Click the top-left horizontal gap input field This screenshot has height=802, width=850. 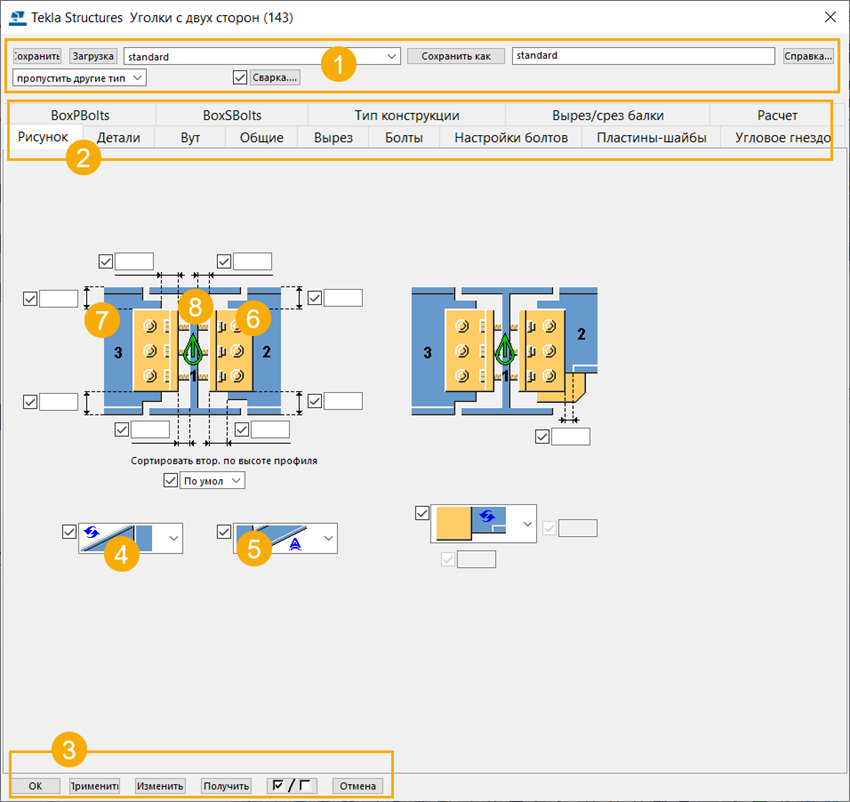click(134, 261)
